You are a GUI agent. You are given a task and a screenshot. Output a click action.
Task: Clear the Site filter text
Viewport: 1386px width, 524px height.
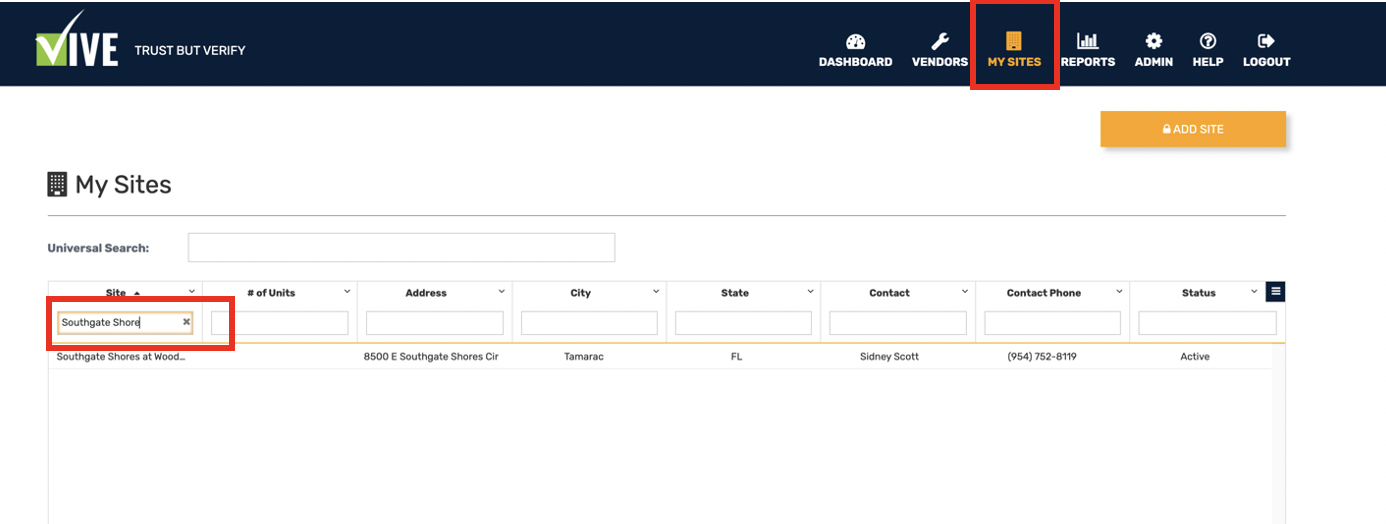tap(186, 322)
